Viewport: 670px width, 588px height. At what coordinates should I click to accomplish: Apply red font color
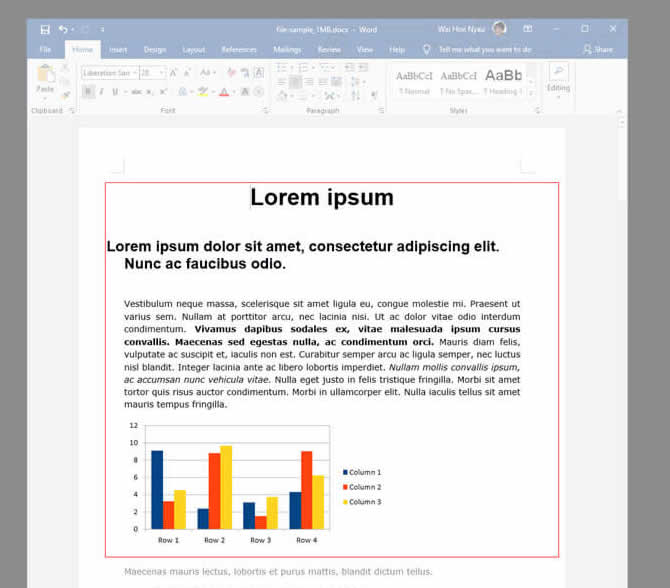pos(224,92)
